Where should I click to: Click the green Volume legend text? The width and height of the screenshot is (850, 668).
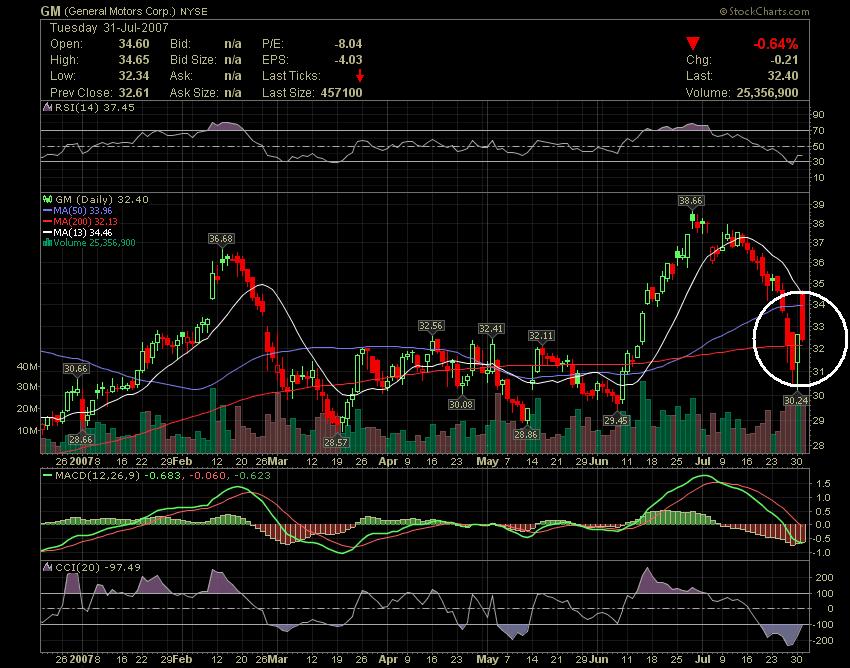tap(95, 242)
